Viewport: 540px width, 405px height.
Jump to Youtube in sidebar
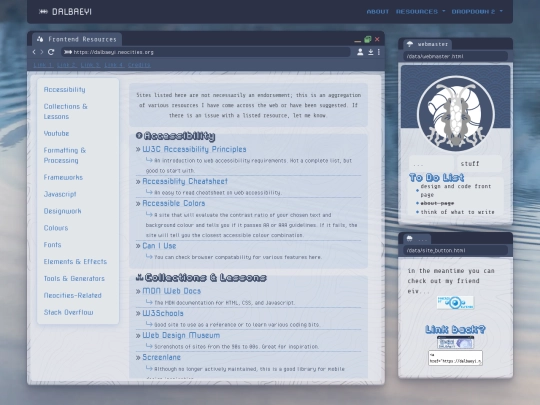(56, 133)
